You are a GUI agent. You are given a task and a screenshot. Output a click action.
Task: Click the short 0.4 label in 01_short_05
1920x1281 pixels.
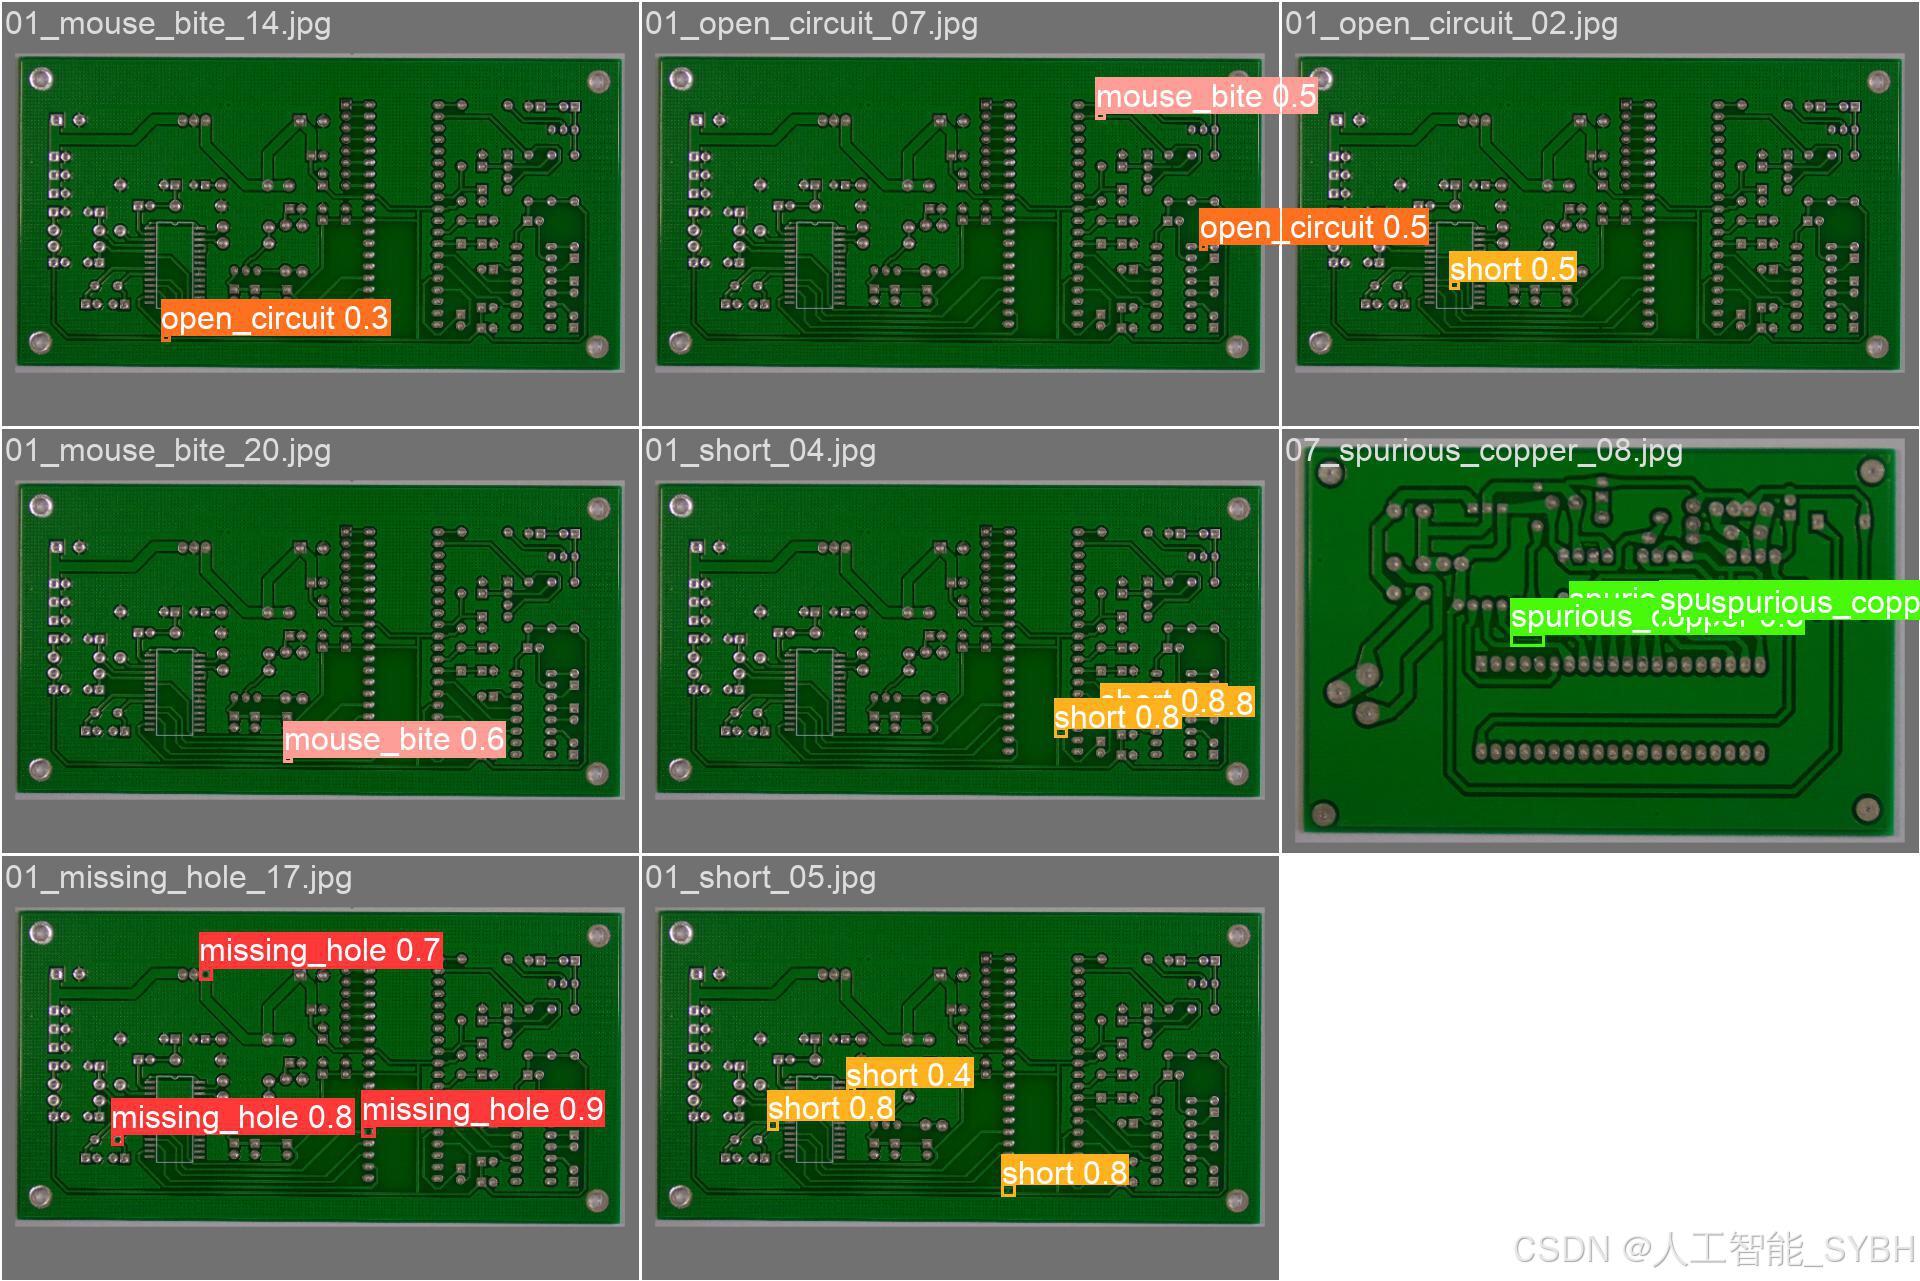(x=909, y=1074)
